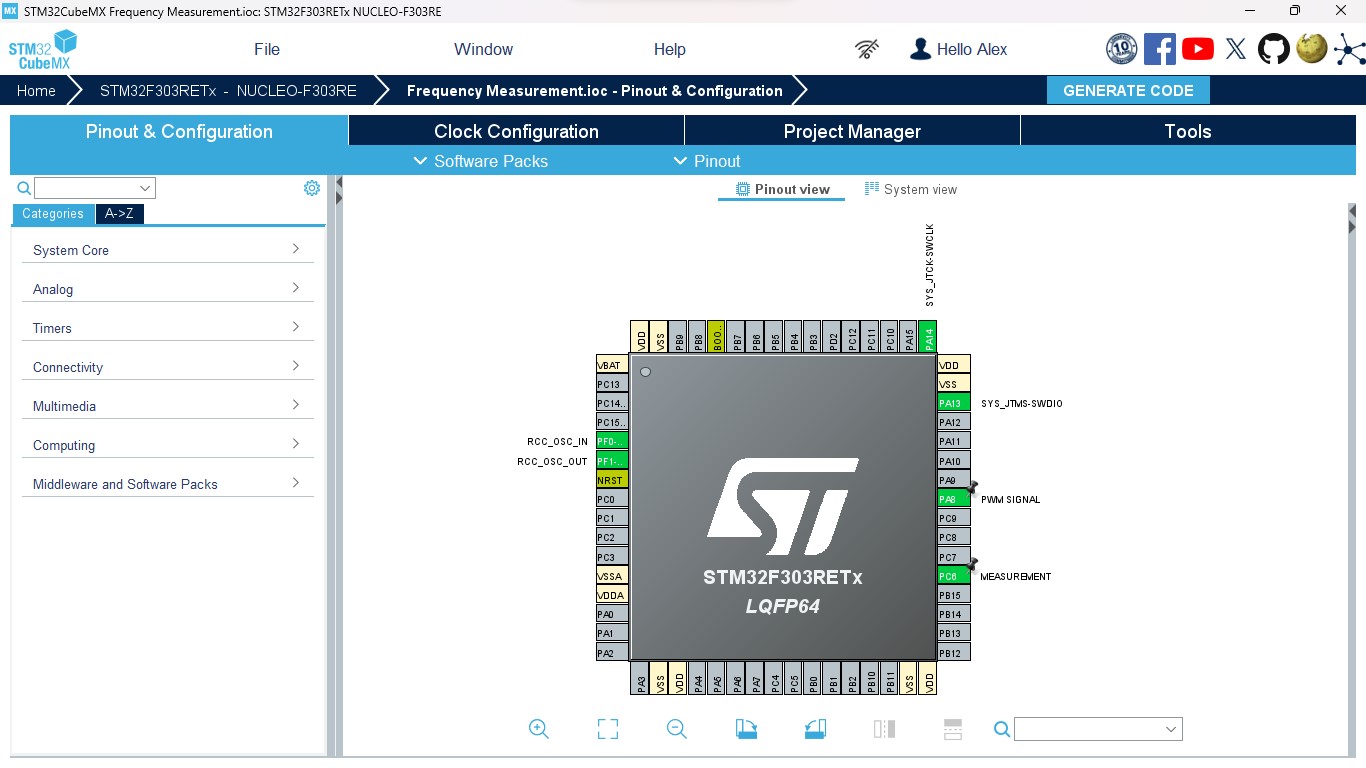Click the VBAT pin

point(612,365)
